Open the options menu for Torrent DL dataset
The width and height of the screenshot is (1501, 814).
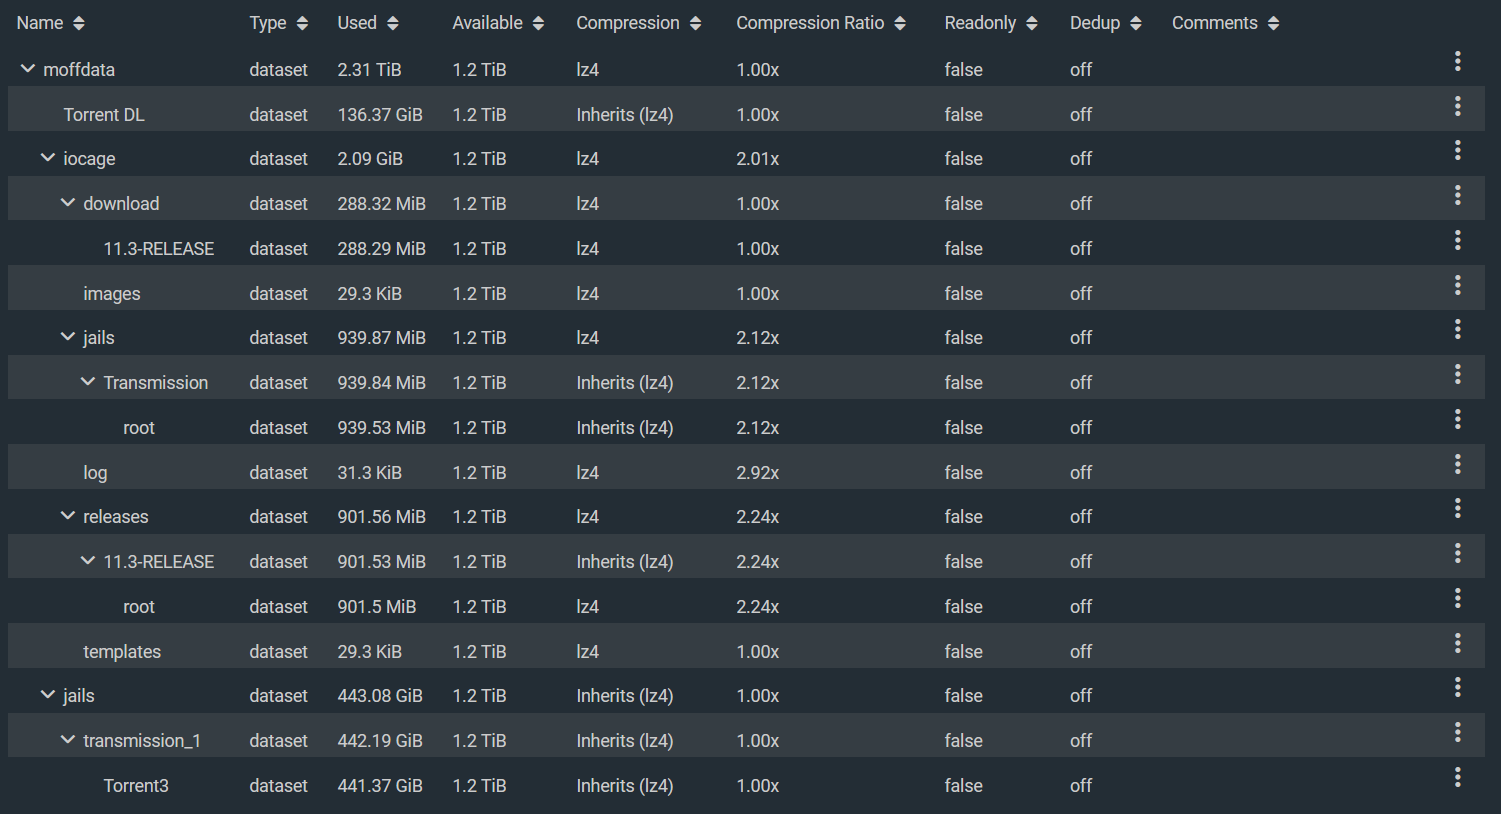coord(1457,106)
